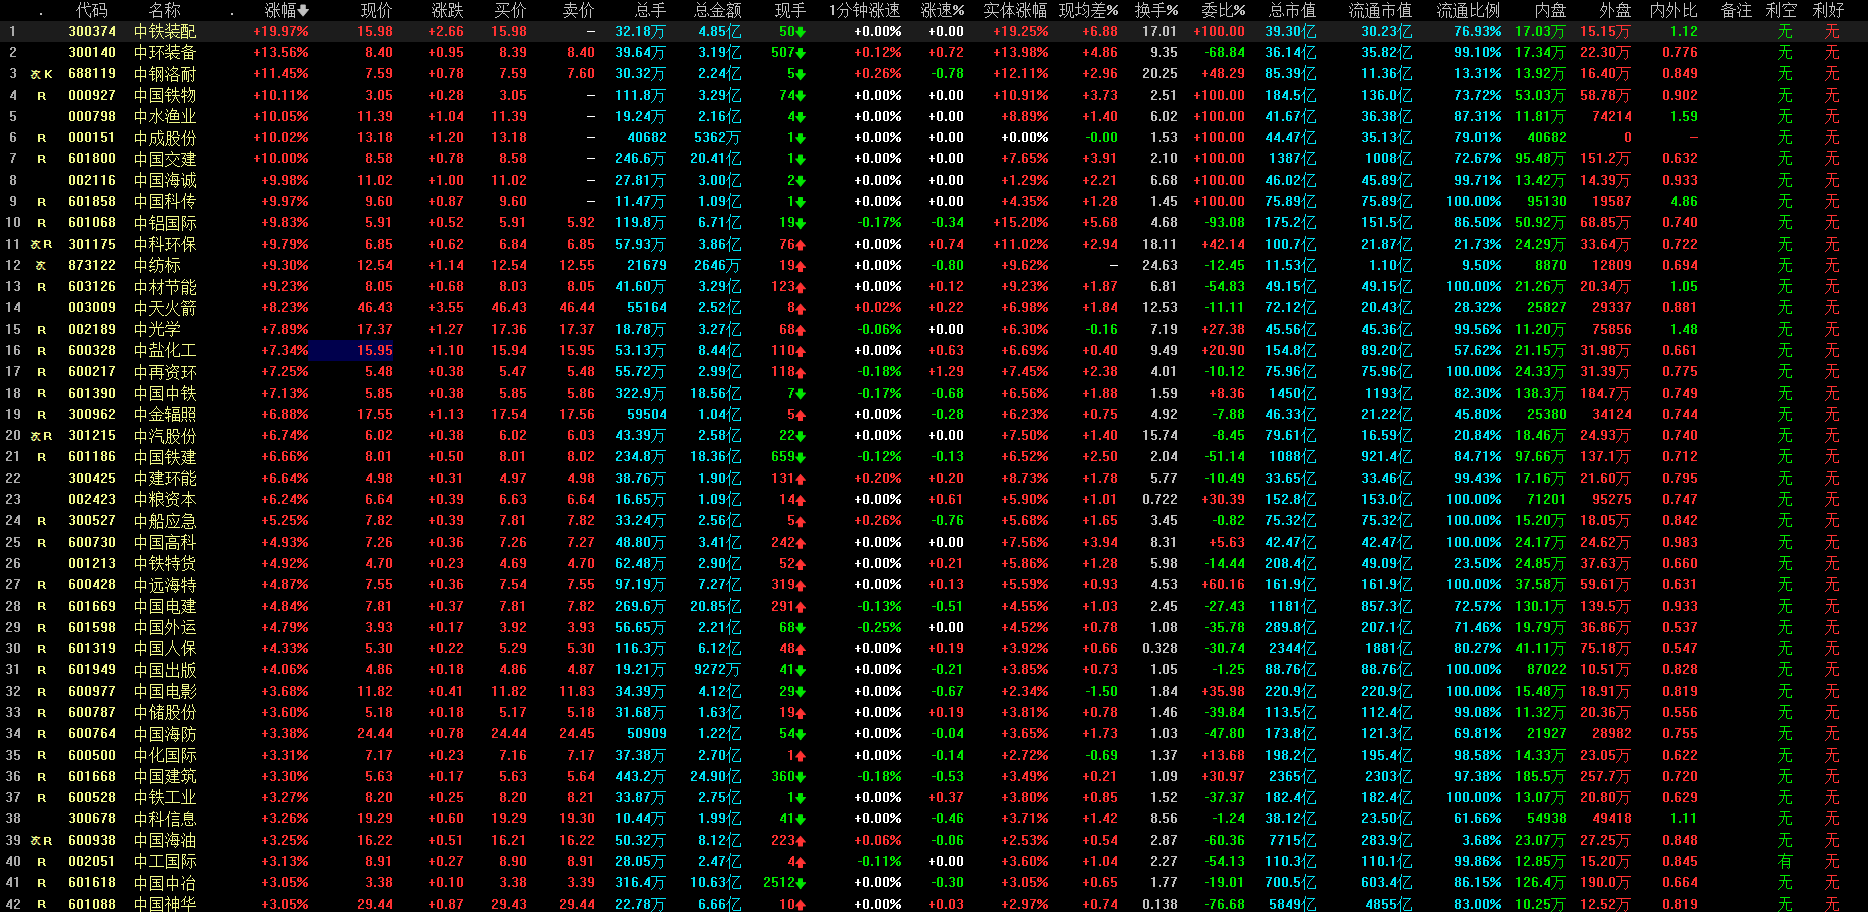
Task: Select stock 中铁特货
Action: coord(165,563)
